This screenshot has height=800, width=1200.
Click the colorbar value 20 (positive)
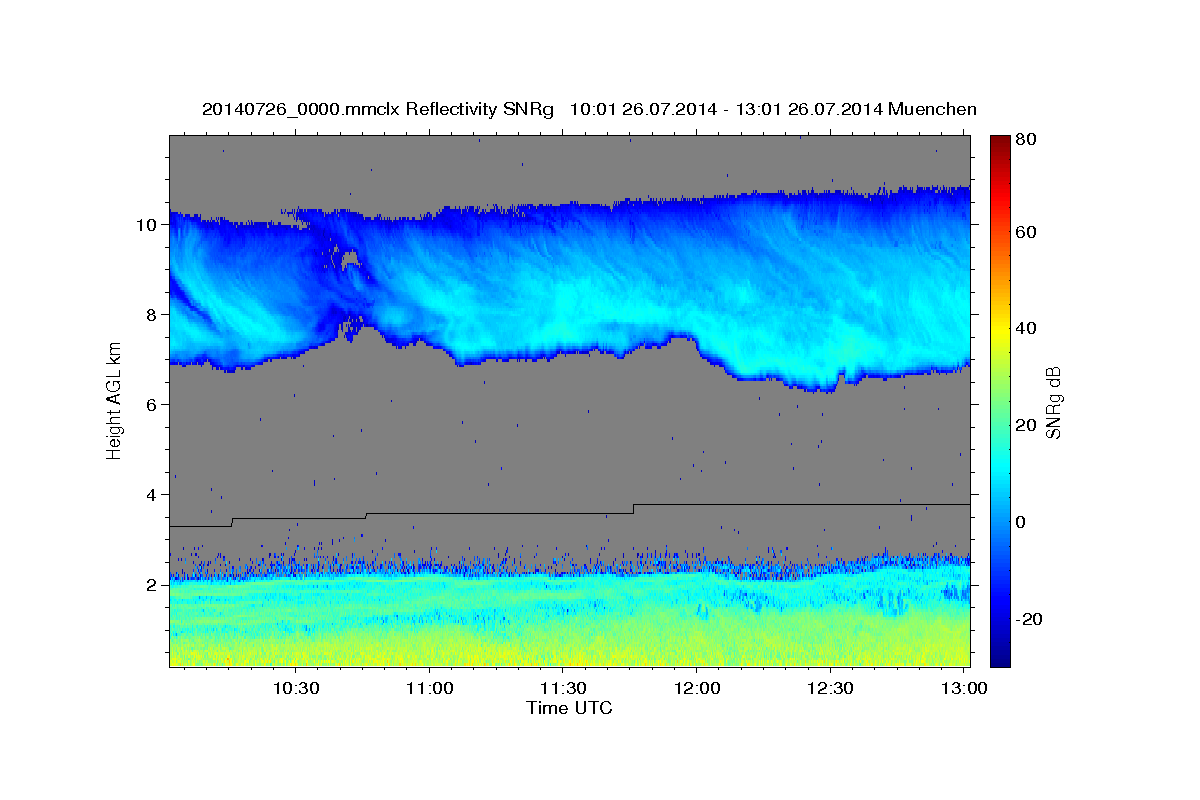pos(1025,425)
